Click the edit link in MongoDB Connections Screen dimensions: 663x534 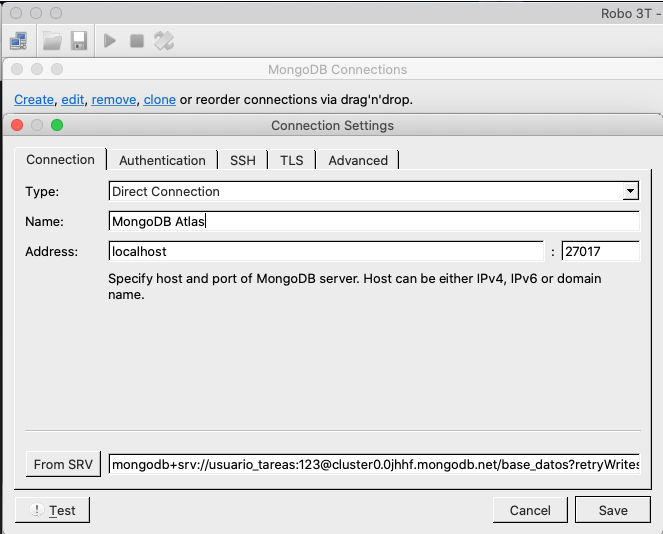(73, 99)
